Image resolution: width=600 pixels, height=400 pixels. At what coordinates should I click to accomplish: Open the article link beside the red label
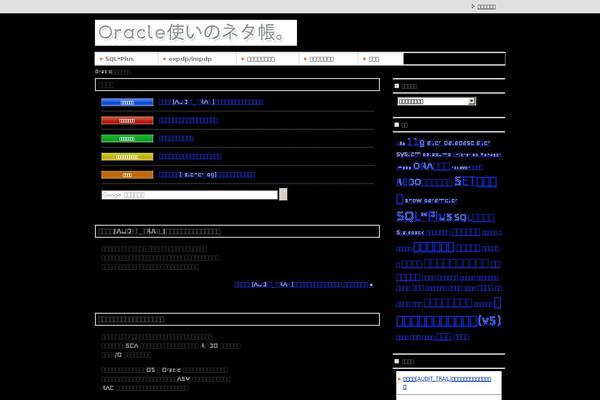tap(188, 120)
